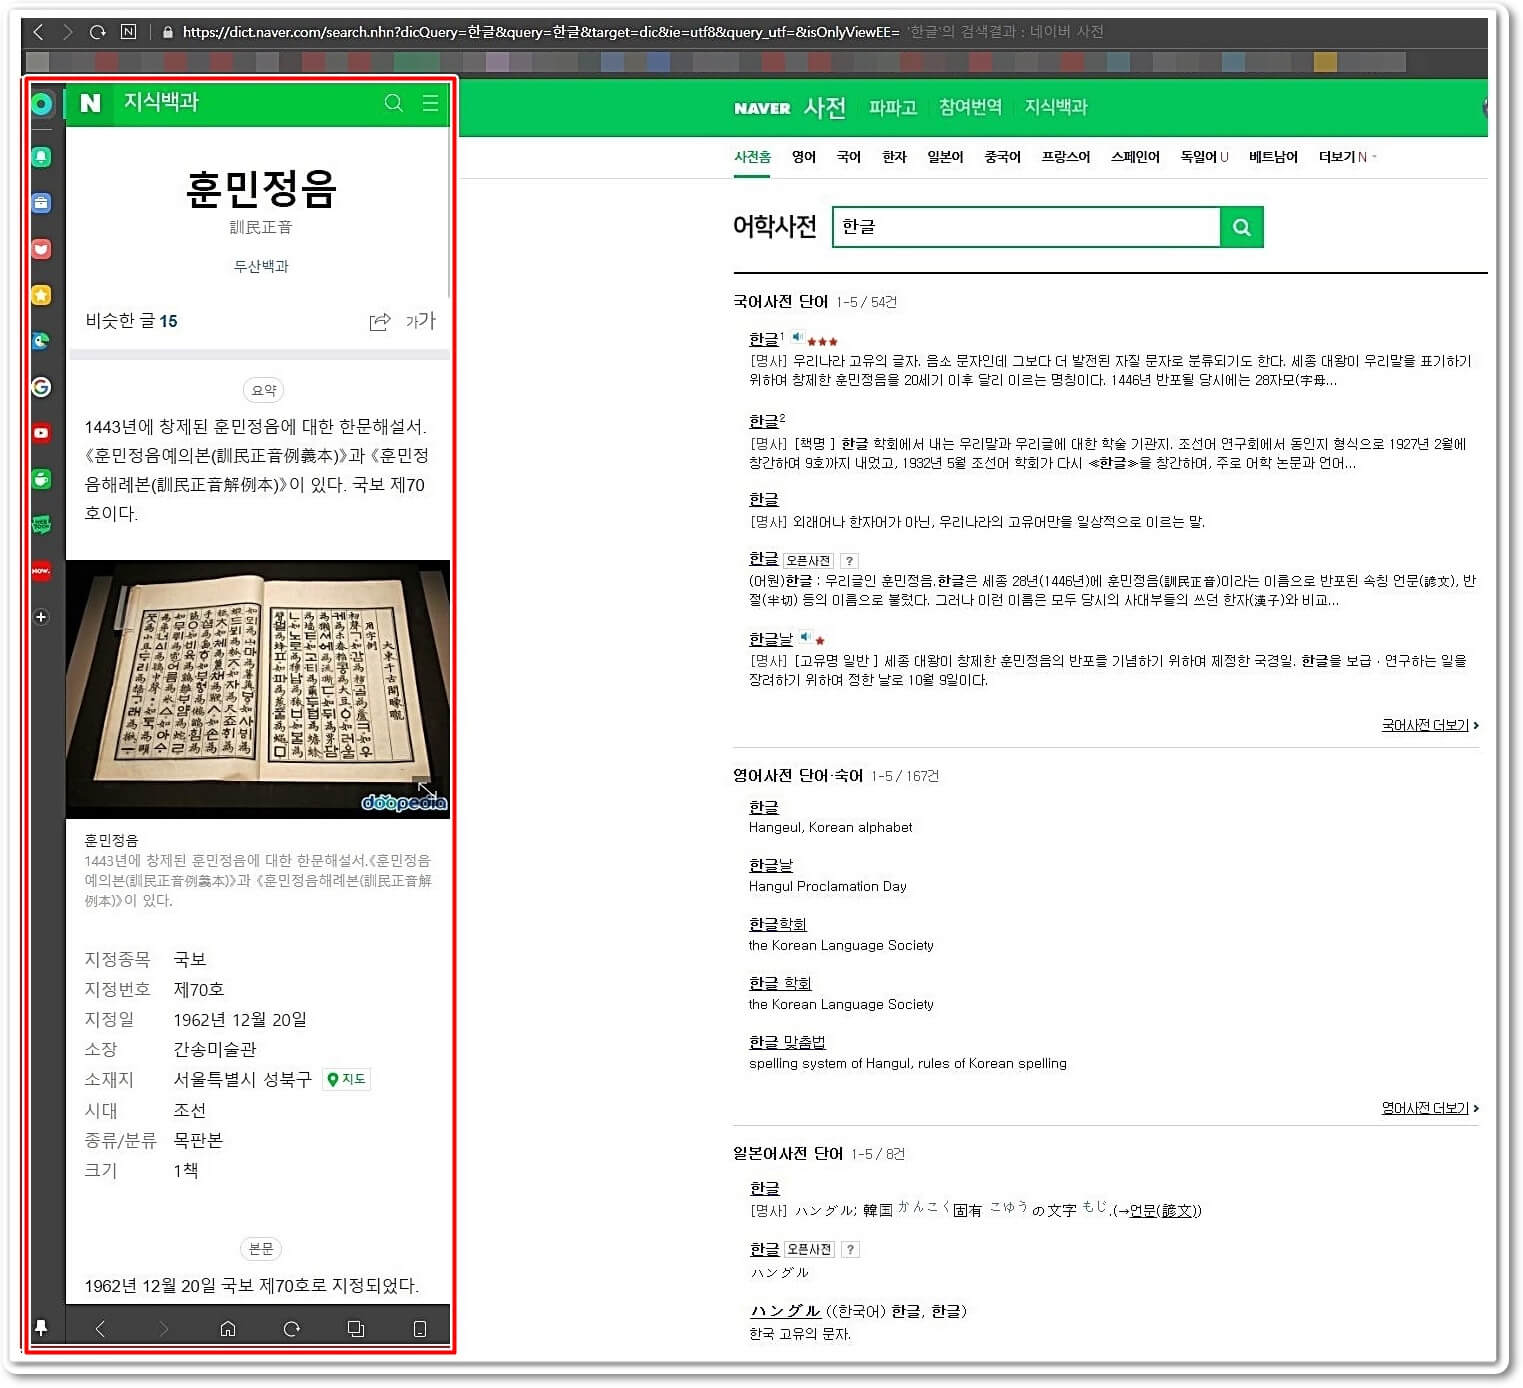Reload the sidebar panel page
The width and height of the screenshot is (1523, 1388).
click(x=292, y=1329)
